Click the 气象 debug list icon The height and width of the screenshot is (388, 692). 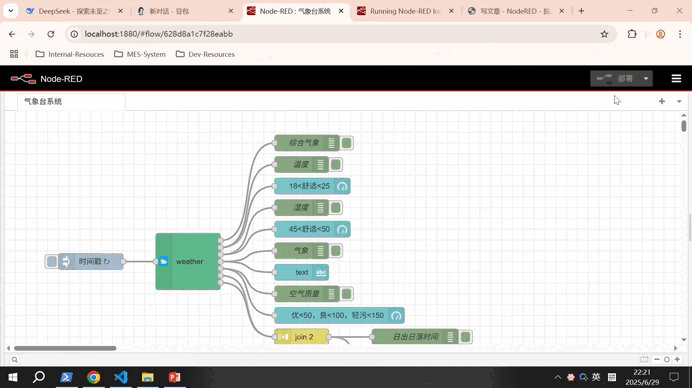321,251
